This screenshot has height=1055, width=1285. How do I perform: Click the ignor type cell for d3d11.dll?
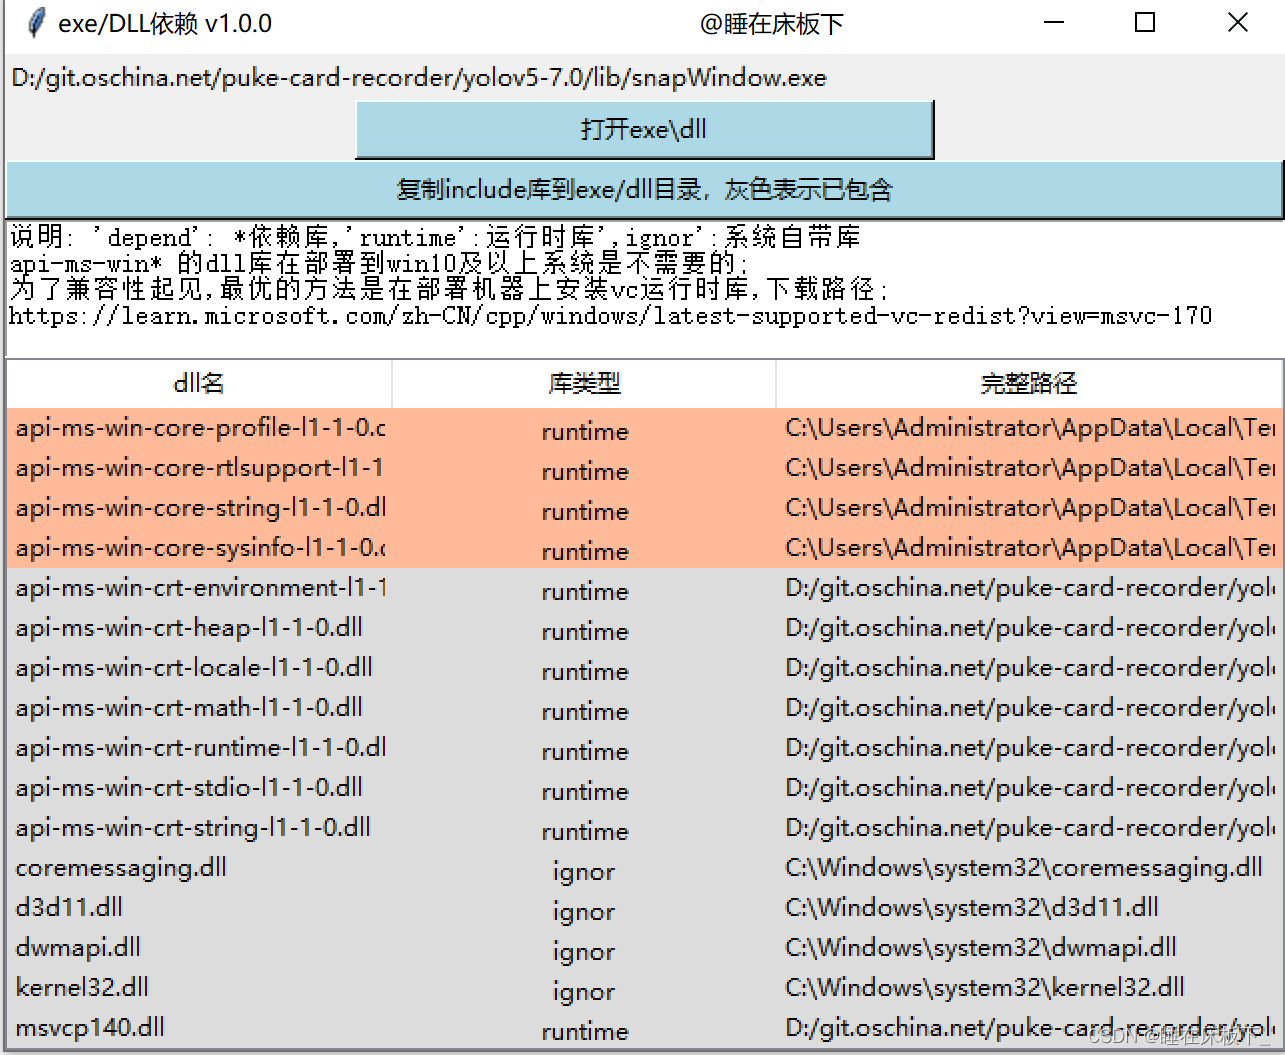point(584,911)
